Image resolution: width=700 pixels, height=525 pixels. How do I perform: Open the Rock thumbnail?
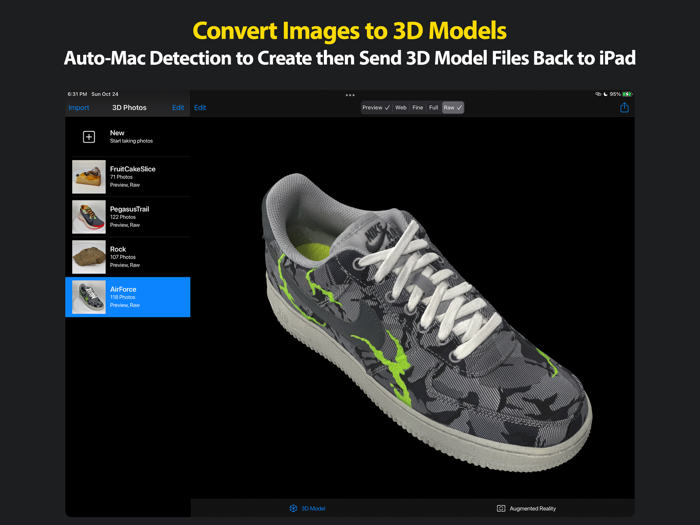coord(89,257)
